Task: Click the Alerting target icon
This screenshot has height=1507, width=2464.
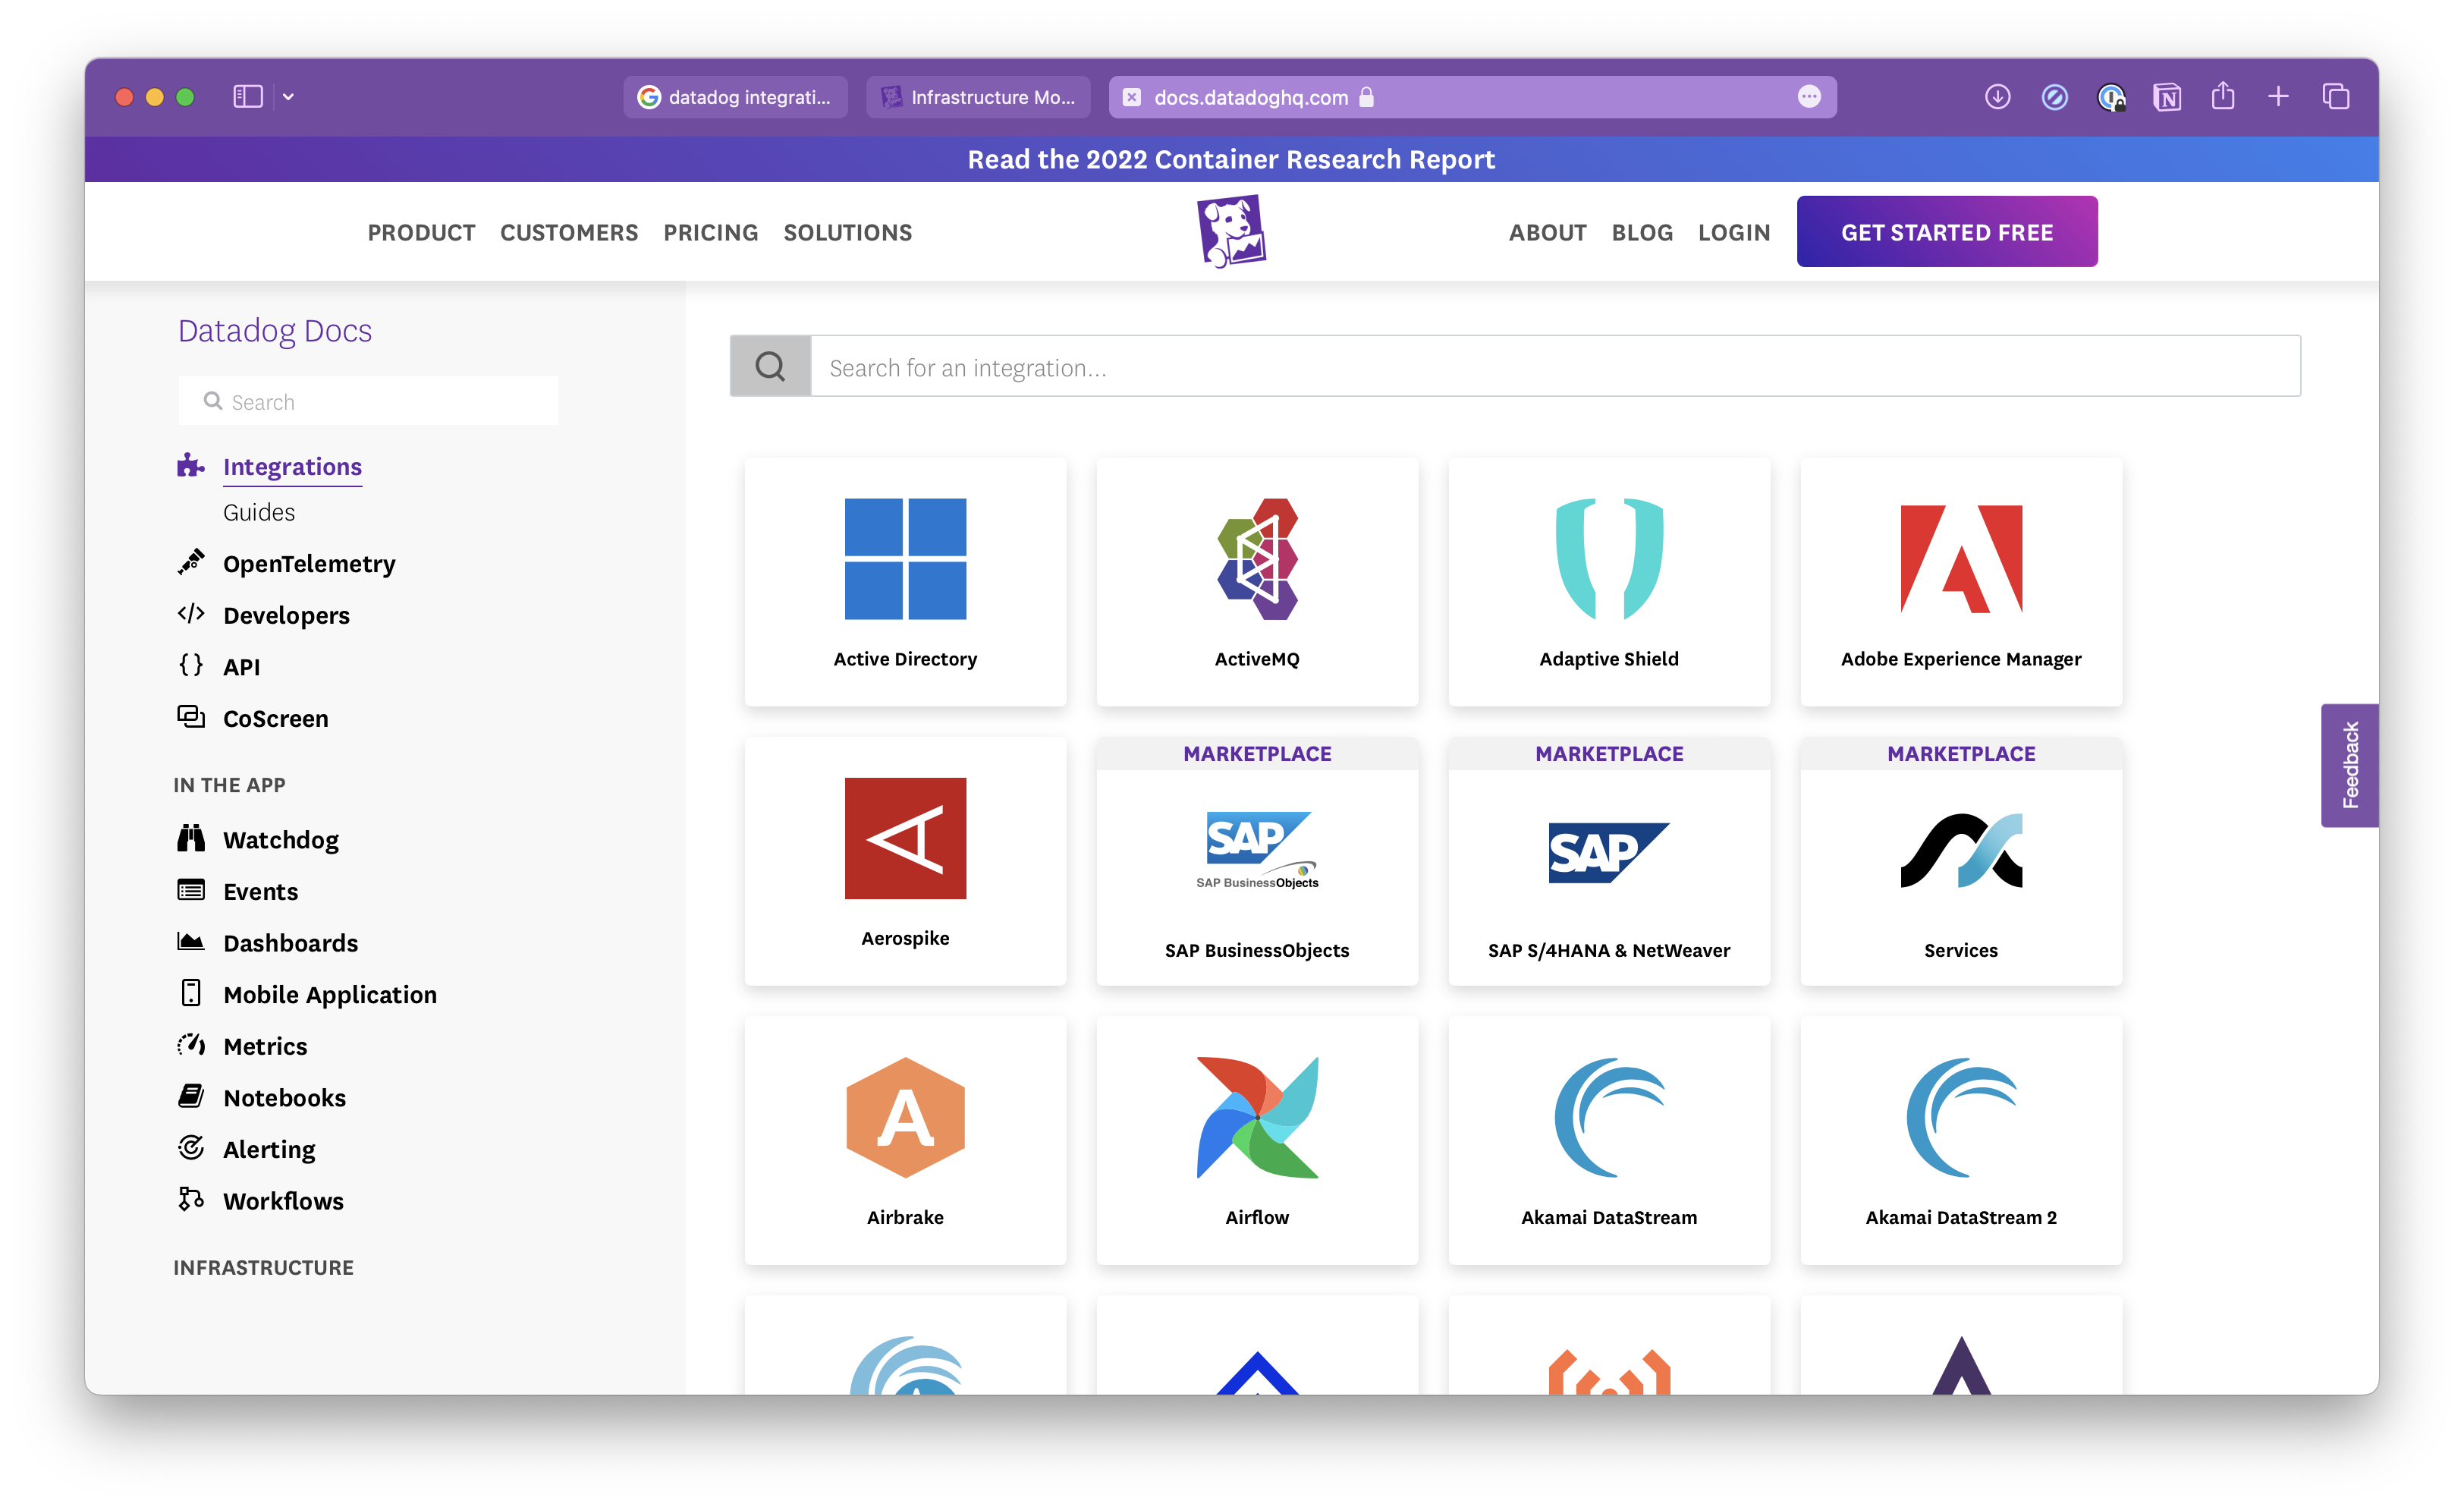Action: [x=190, y=1148]
